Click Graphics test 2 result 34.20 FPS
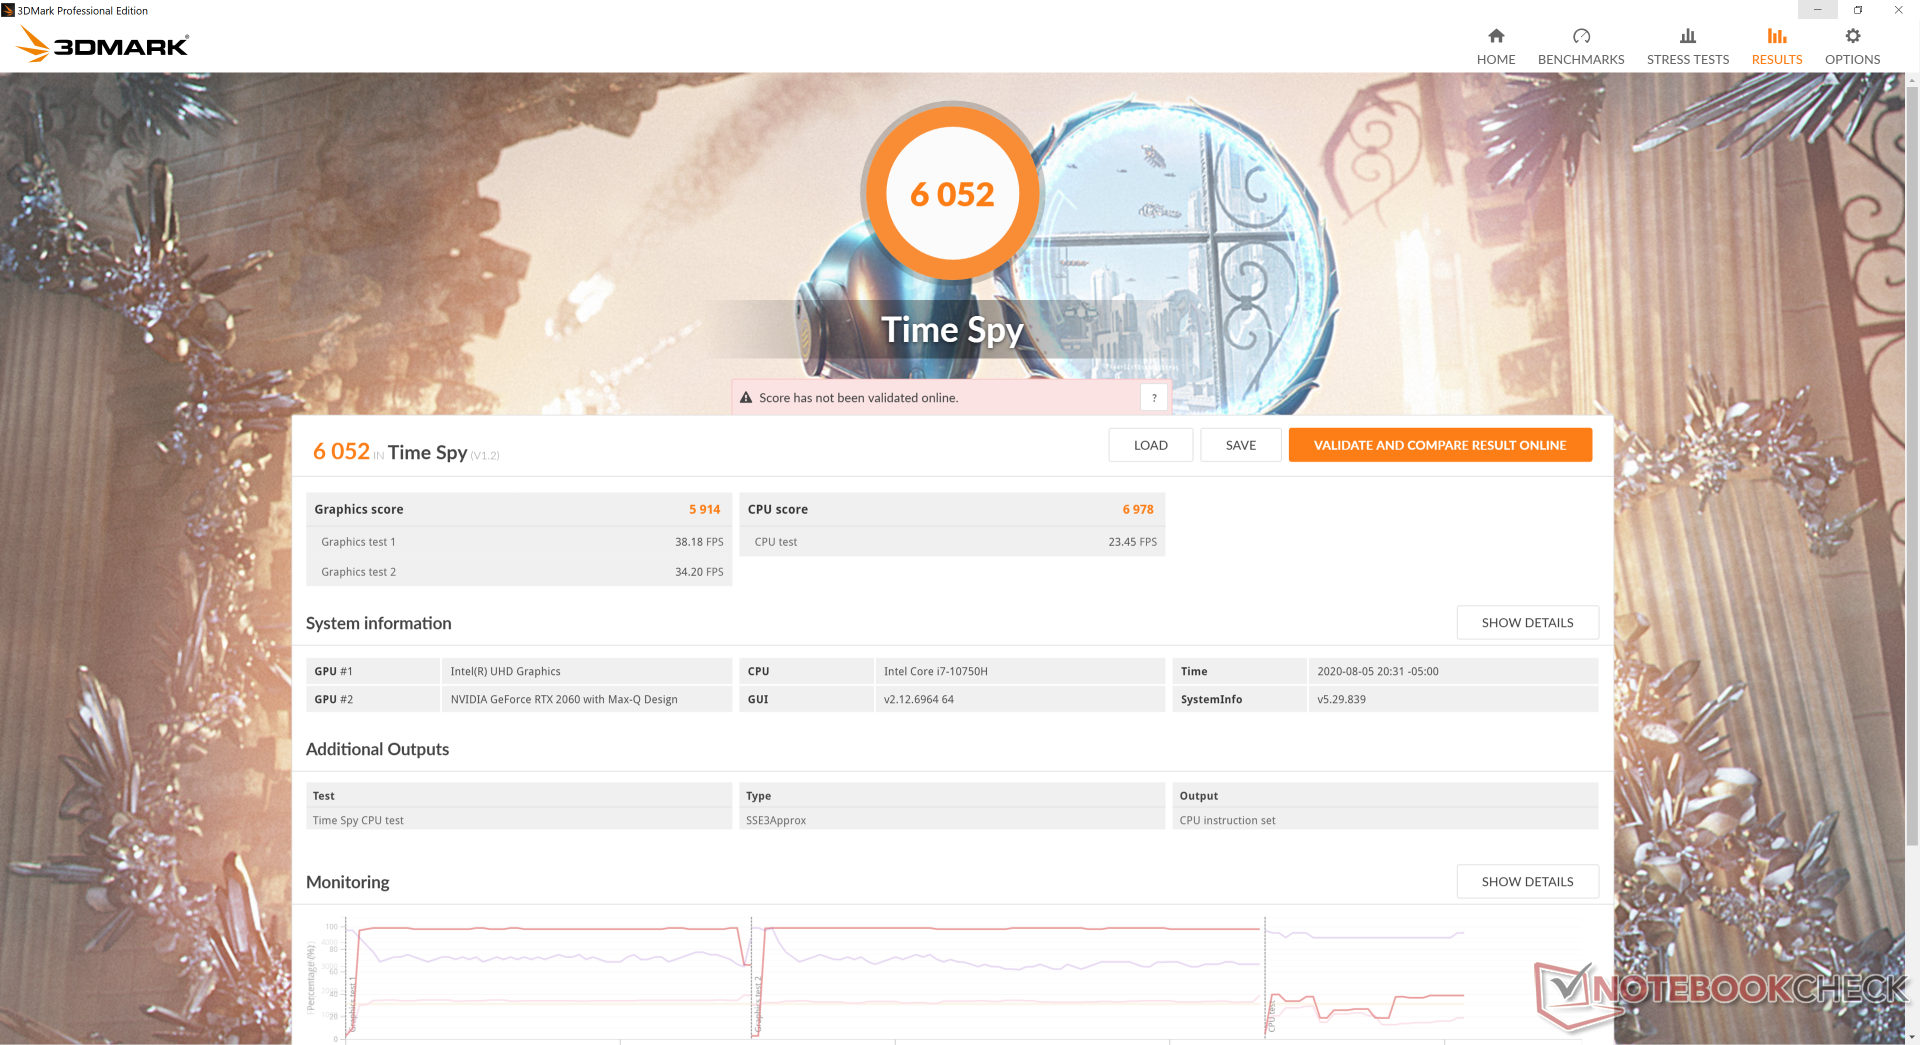 point(699,572)
